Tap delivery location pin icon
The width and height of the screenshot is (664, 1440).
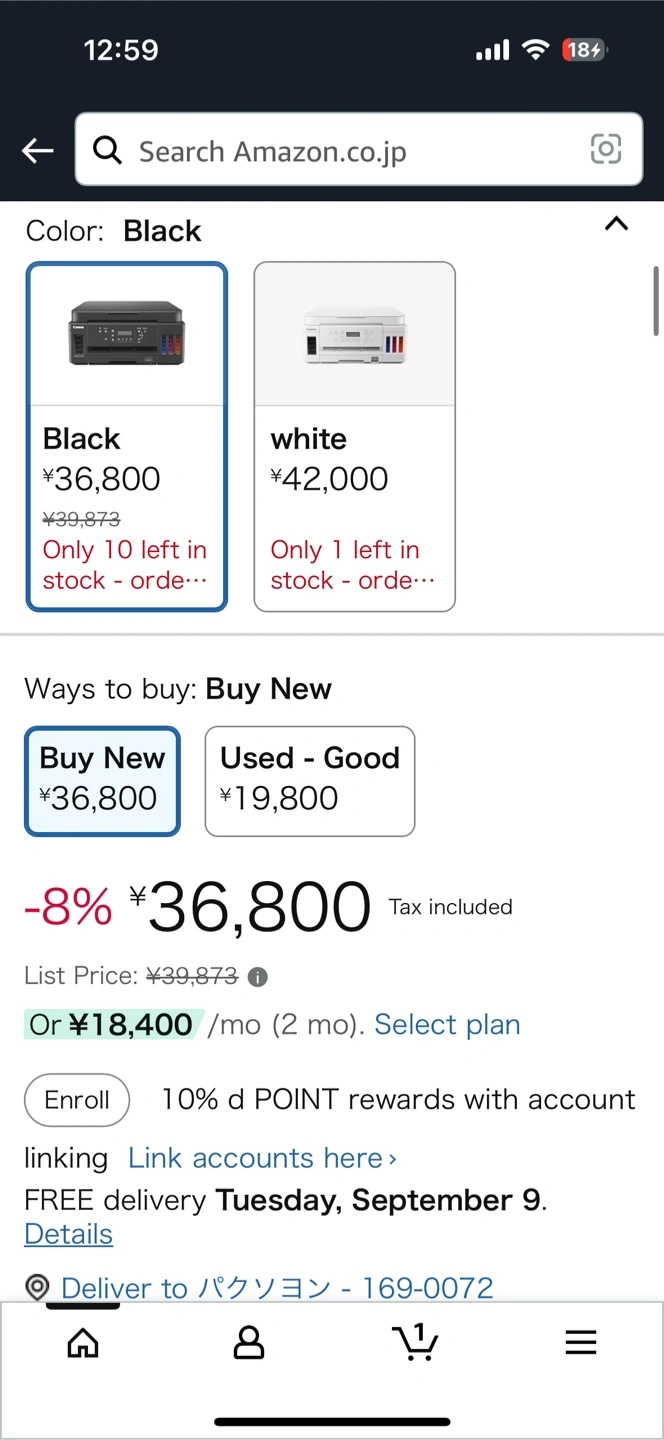37,1288
